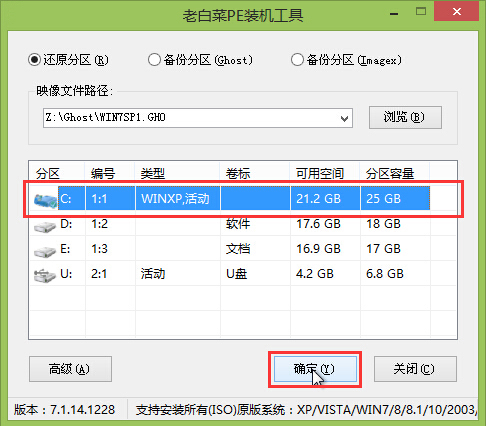This screenshot has height=426, width=486.
Task: Select the U: partition label
Action: click(66, 274)
